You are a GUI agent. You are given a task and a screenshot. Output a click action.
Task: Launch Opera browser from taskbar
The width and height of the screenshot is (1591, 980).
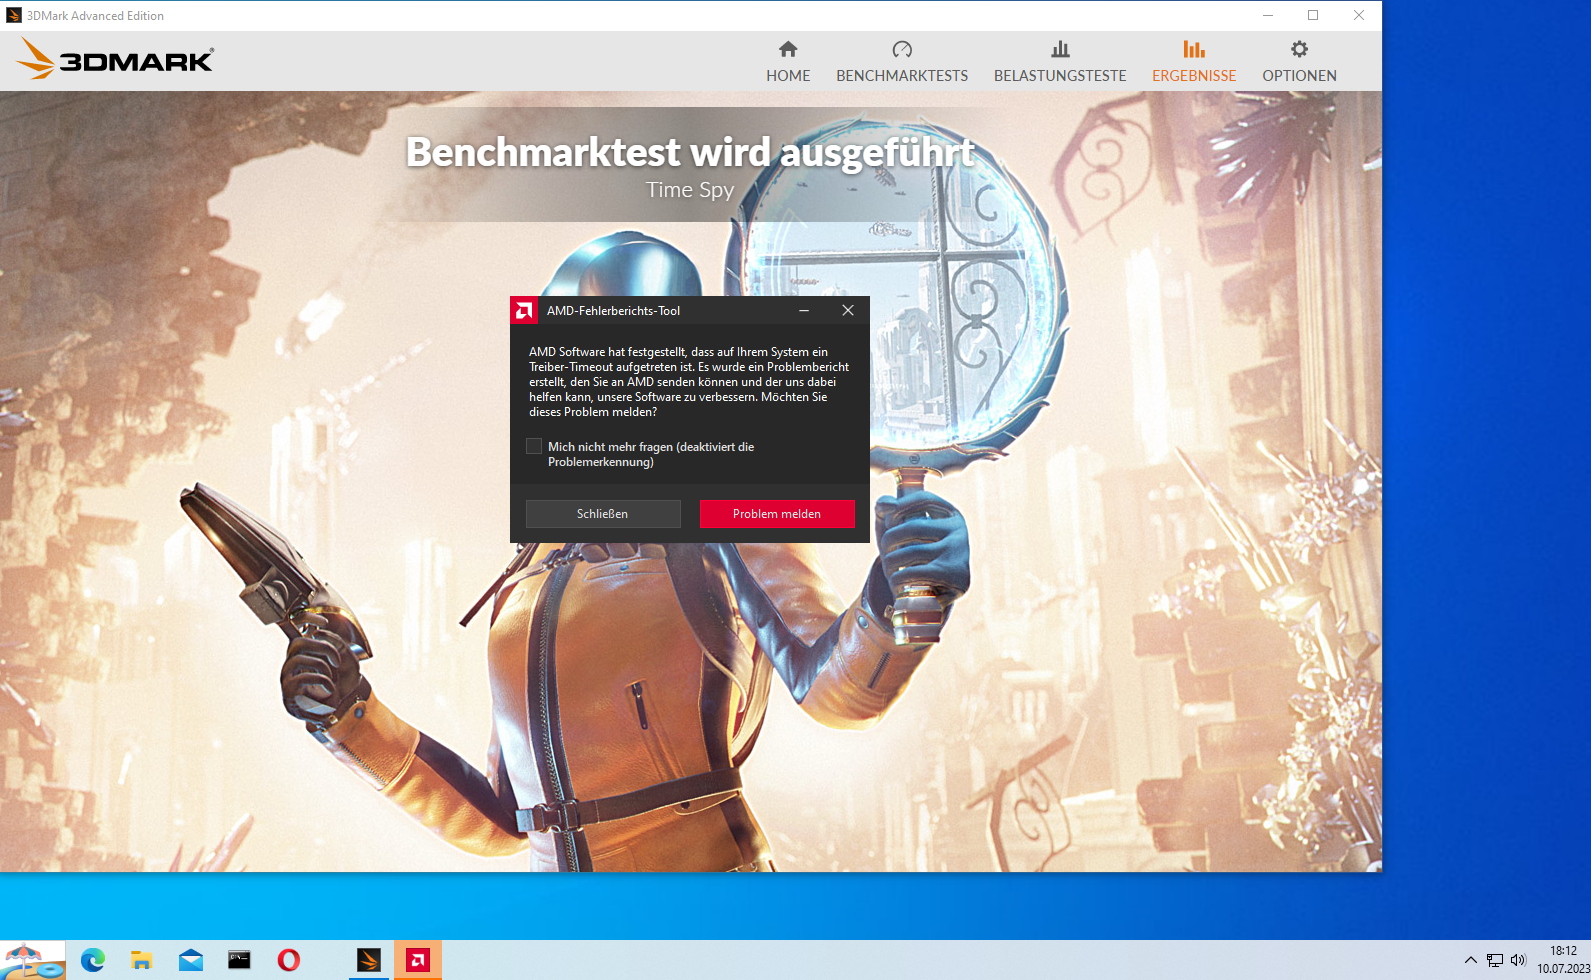coord(288,960)
